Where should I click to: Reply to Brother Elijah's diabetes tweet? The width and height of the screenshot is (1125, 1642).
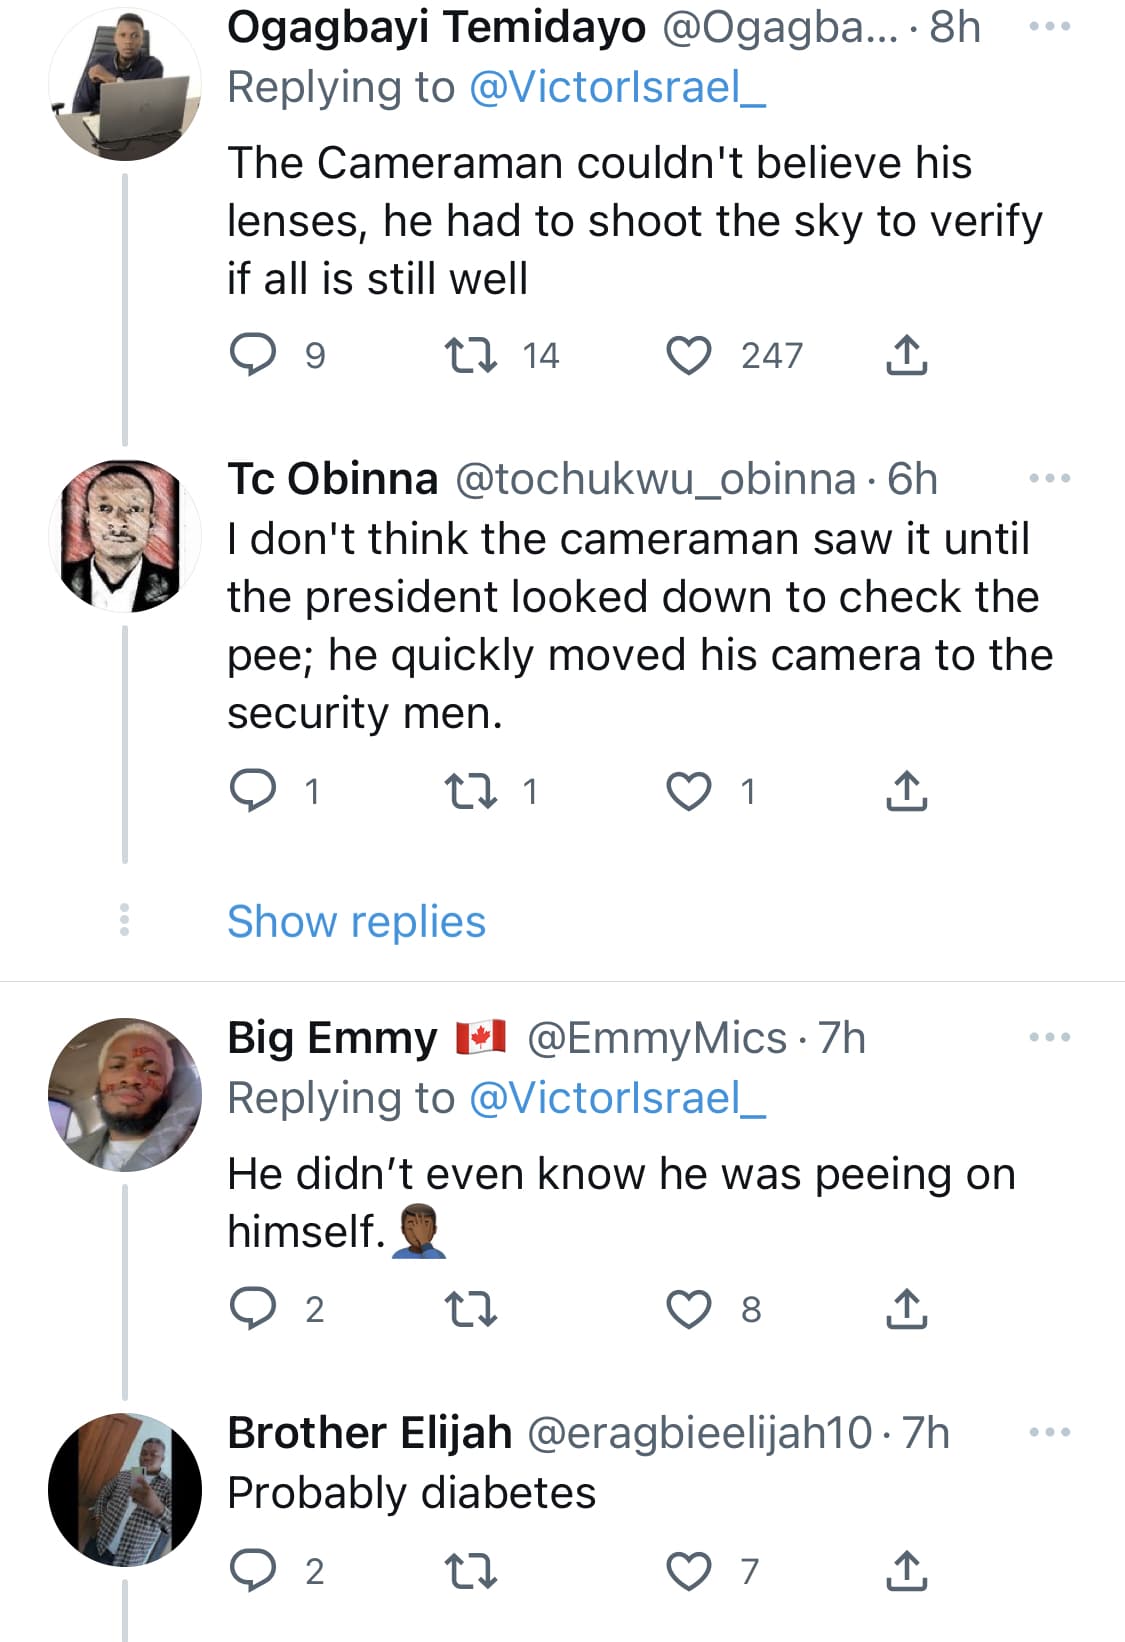click(x=253, y=1571)
